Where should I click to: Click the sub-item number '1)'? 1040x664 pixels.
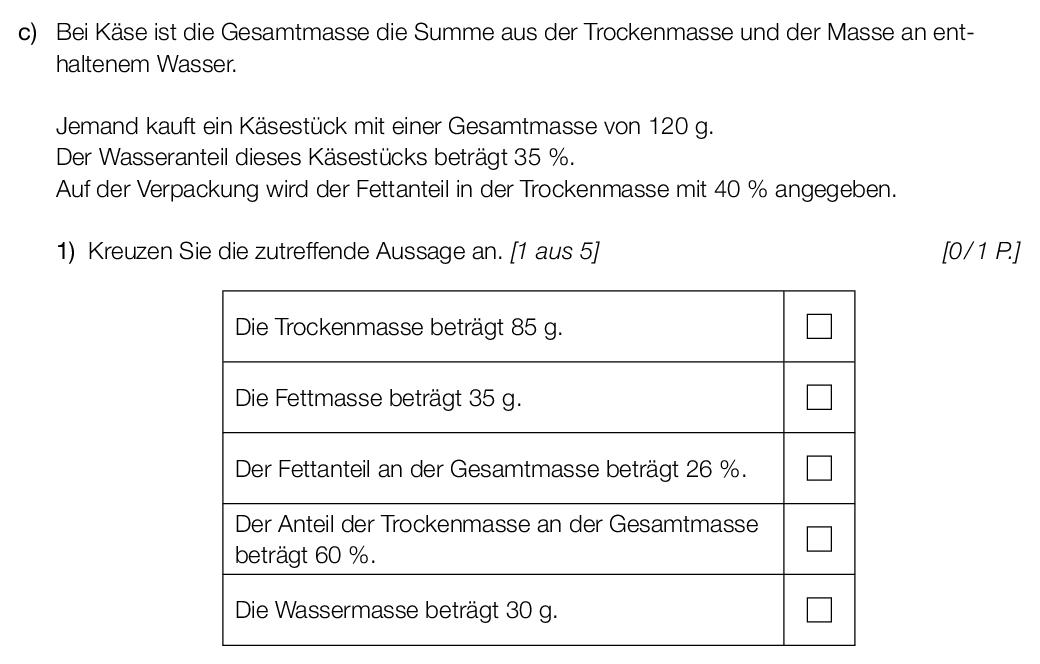(66, 251)
